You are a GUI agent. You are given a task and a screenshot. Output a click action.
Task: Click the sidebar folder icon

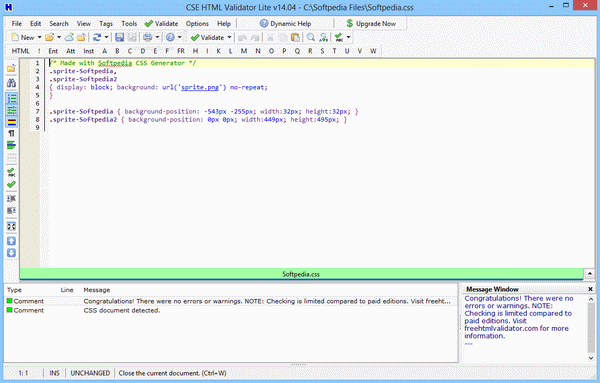[x=11, y=68]
